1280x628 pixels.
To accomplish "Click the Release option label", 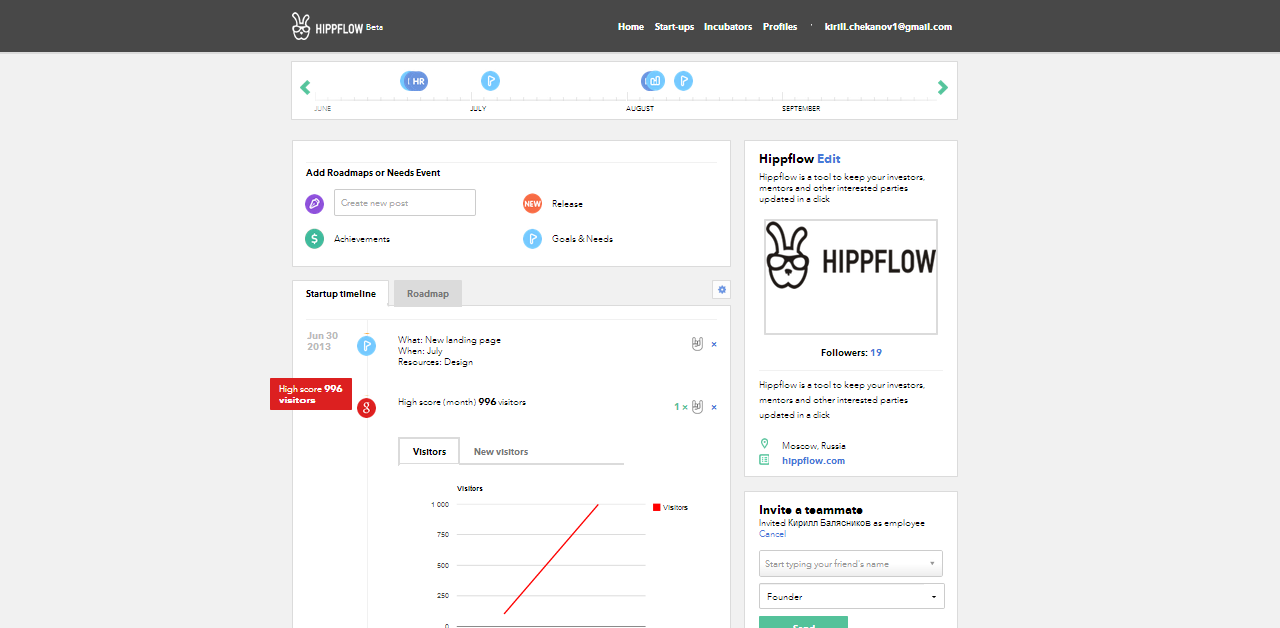I will [x=567, y=204].
